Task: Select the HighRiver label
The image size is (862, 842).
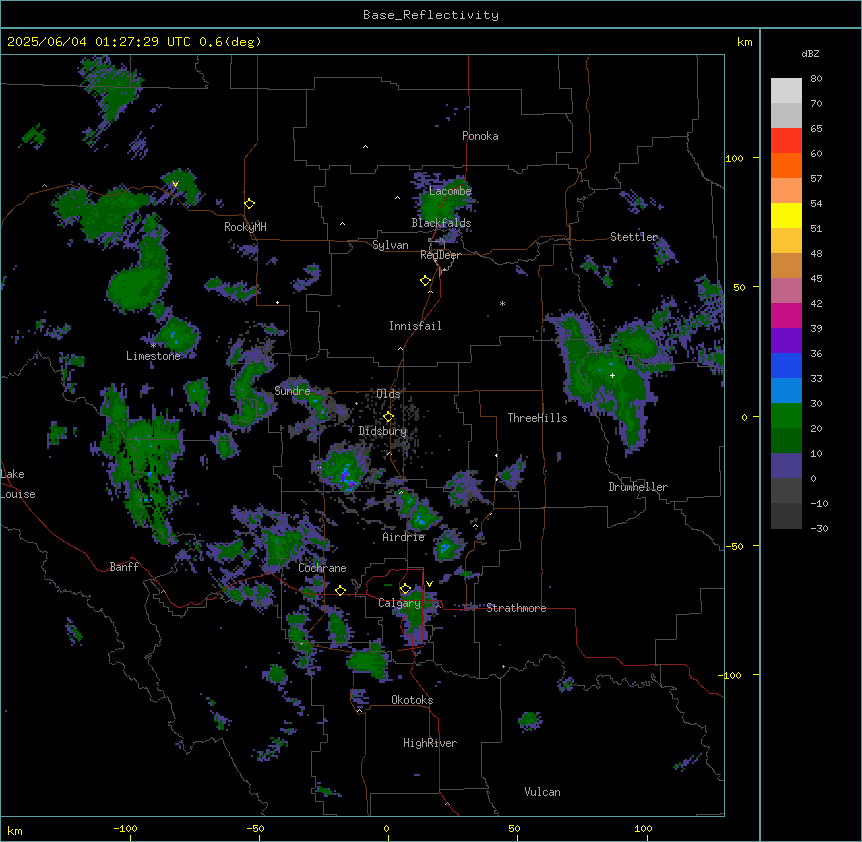Action: (x=430, y=743)
